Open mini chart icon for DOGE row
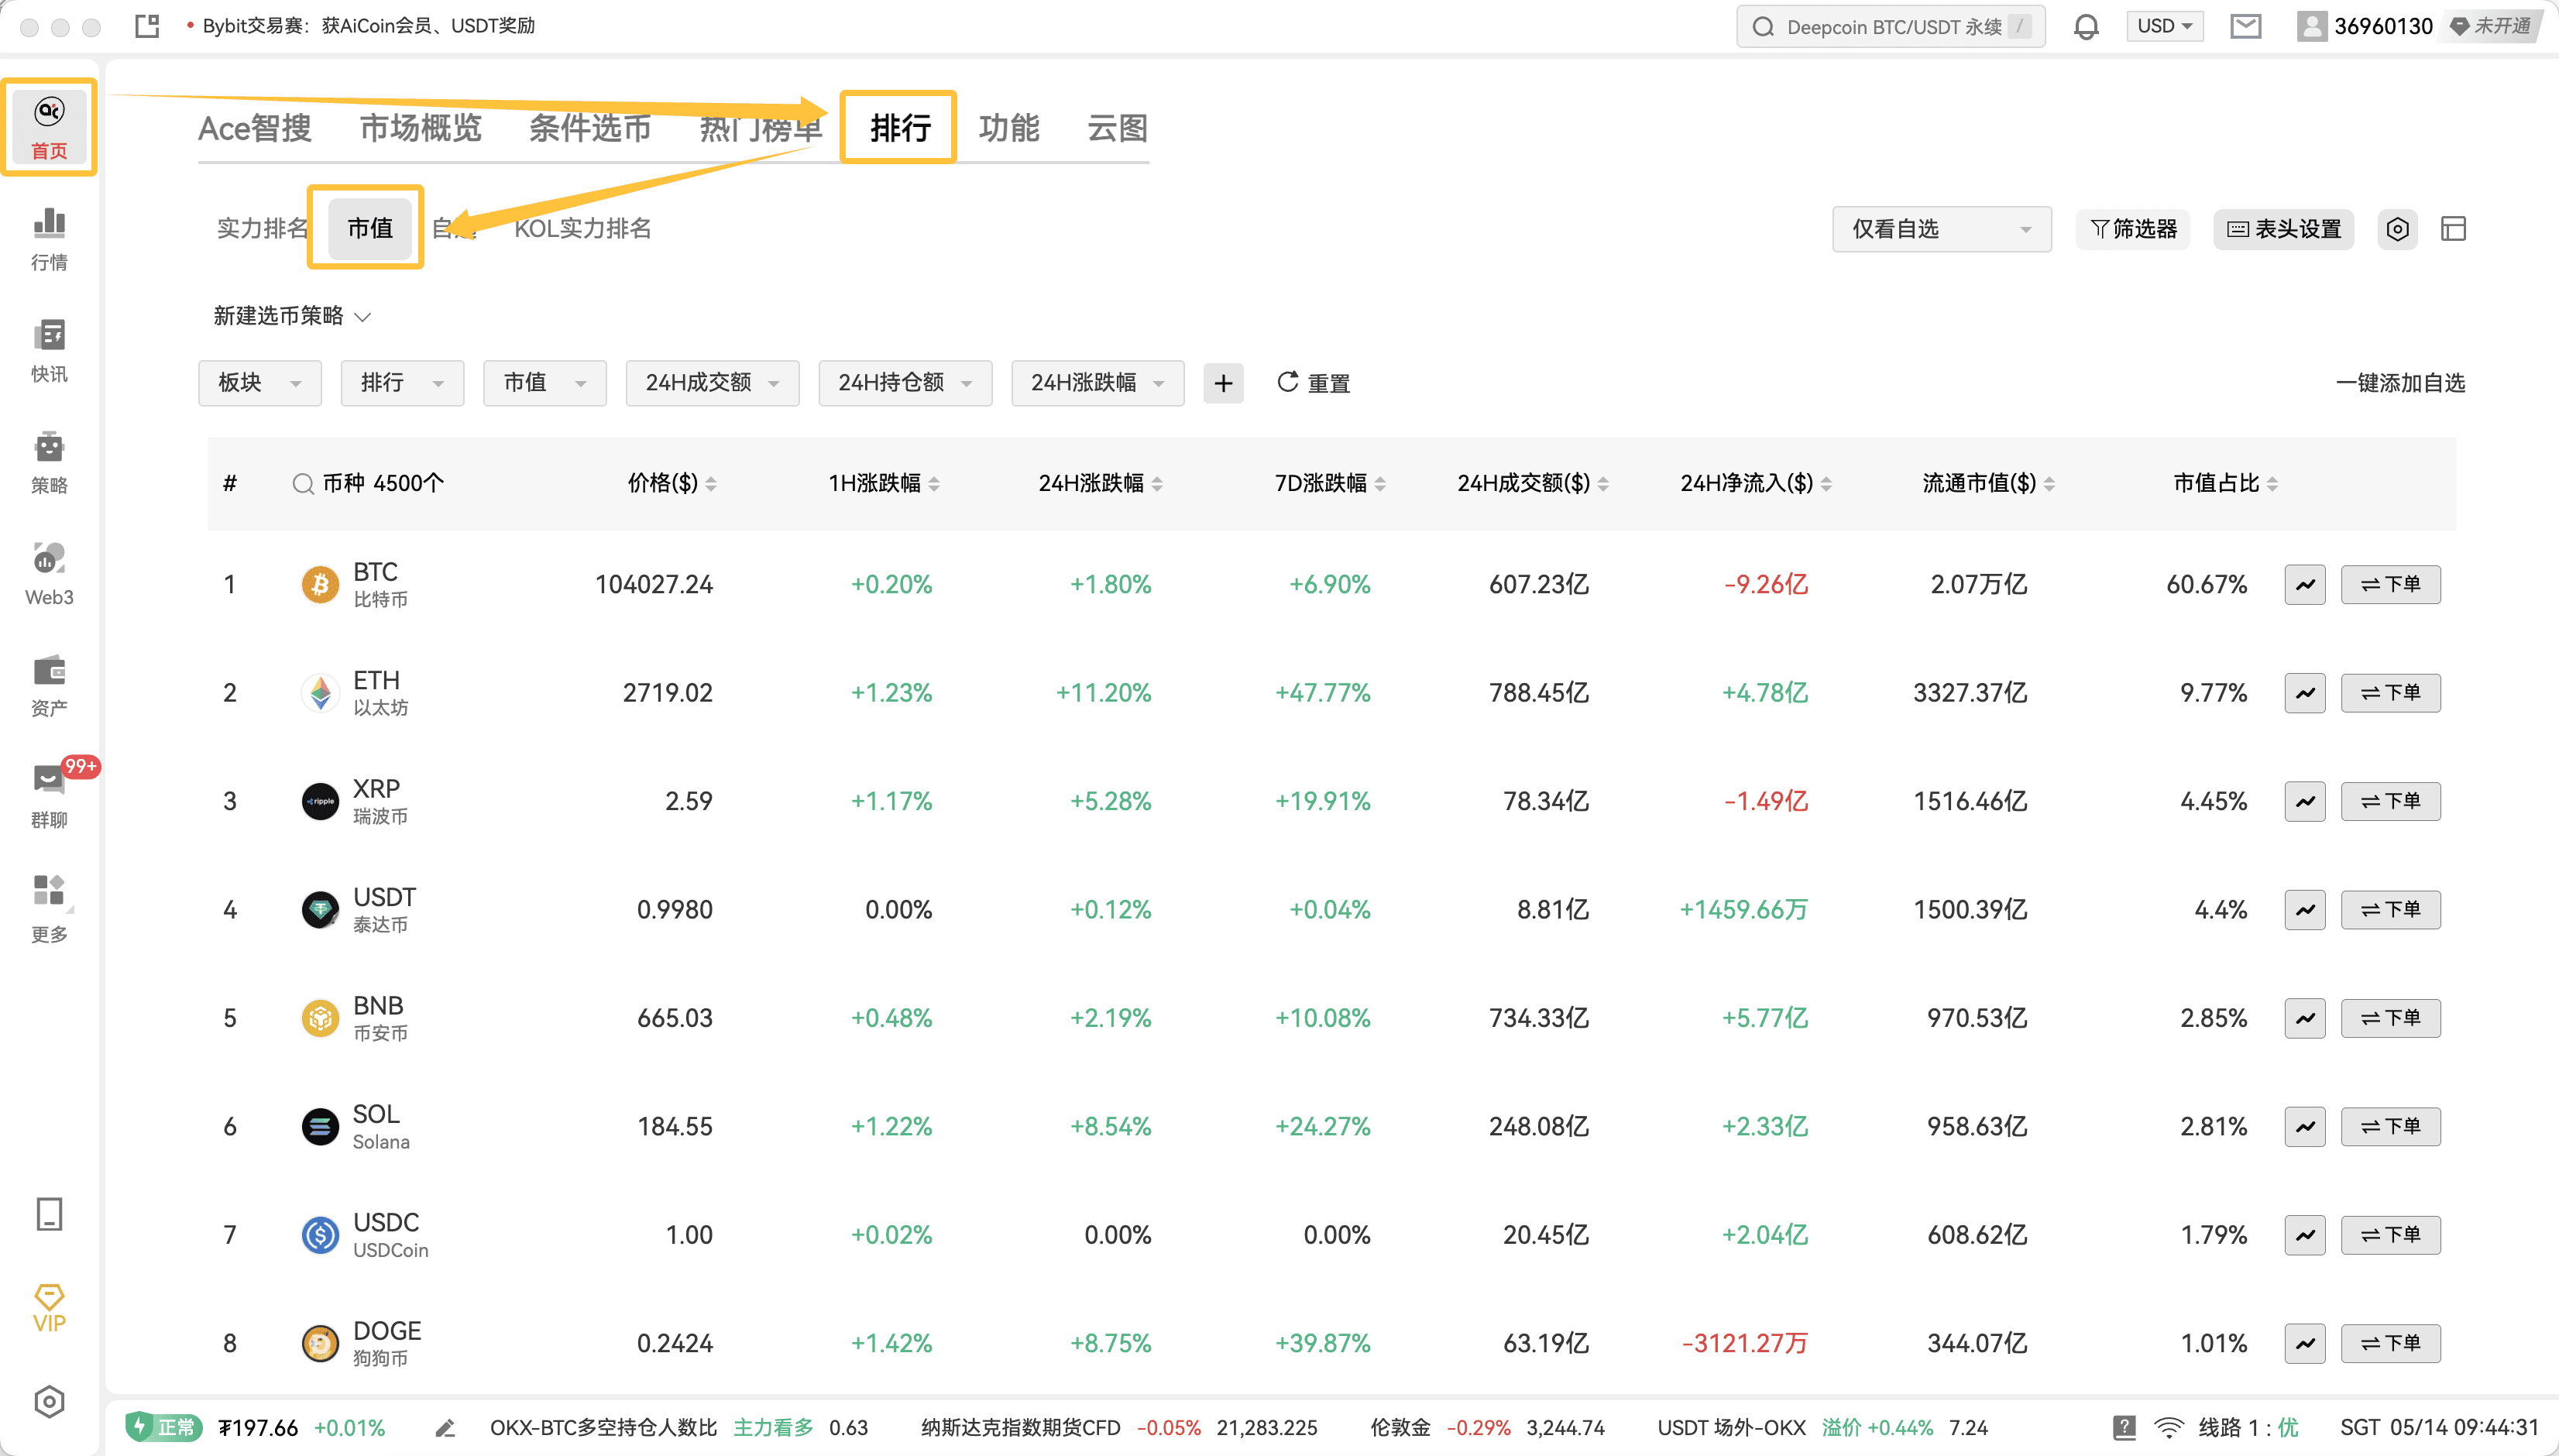This screenshot has height=1456, width=2559. 2305,1343
